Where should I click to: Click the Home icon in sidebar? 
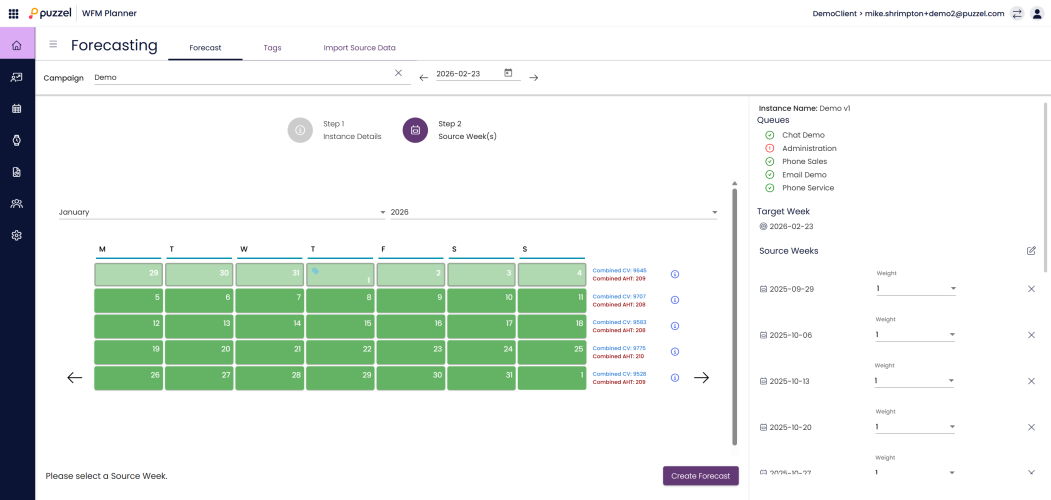(x=17, y=45)
